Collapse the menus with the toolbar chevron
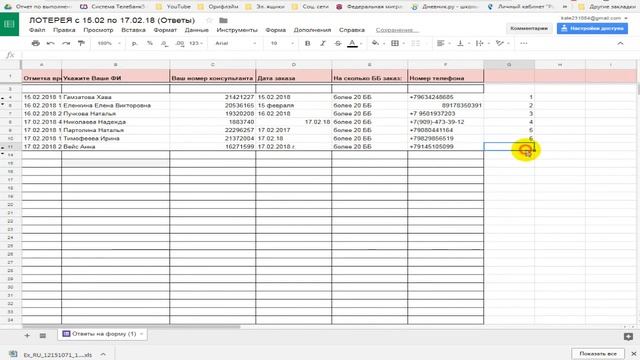 (620, 43)
